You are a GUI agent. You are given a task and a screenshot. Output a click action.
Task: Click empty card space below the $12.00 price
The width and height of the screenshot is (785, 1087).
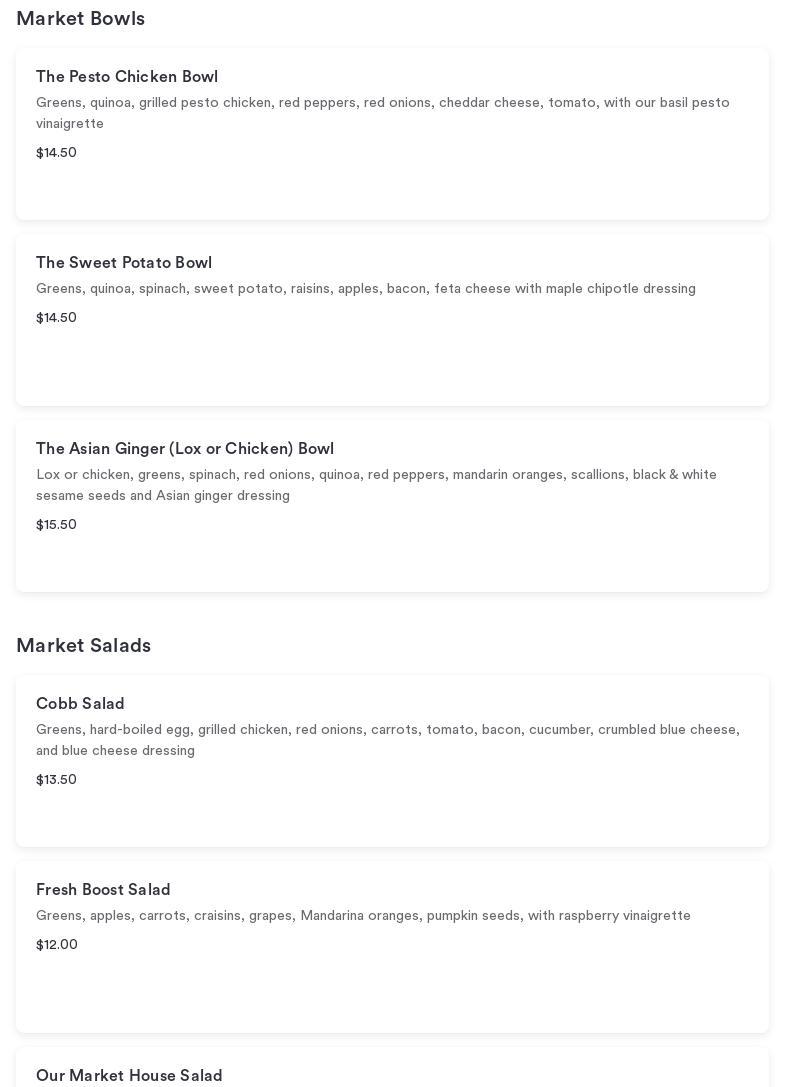click(392, 990)
